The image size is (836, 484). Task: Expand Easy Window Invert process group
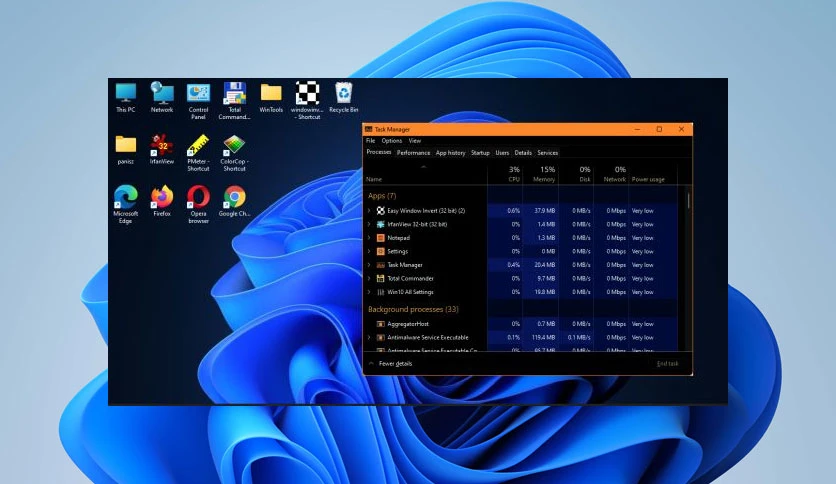(x=369, y=211)
